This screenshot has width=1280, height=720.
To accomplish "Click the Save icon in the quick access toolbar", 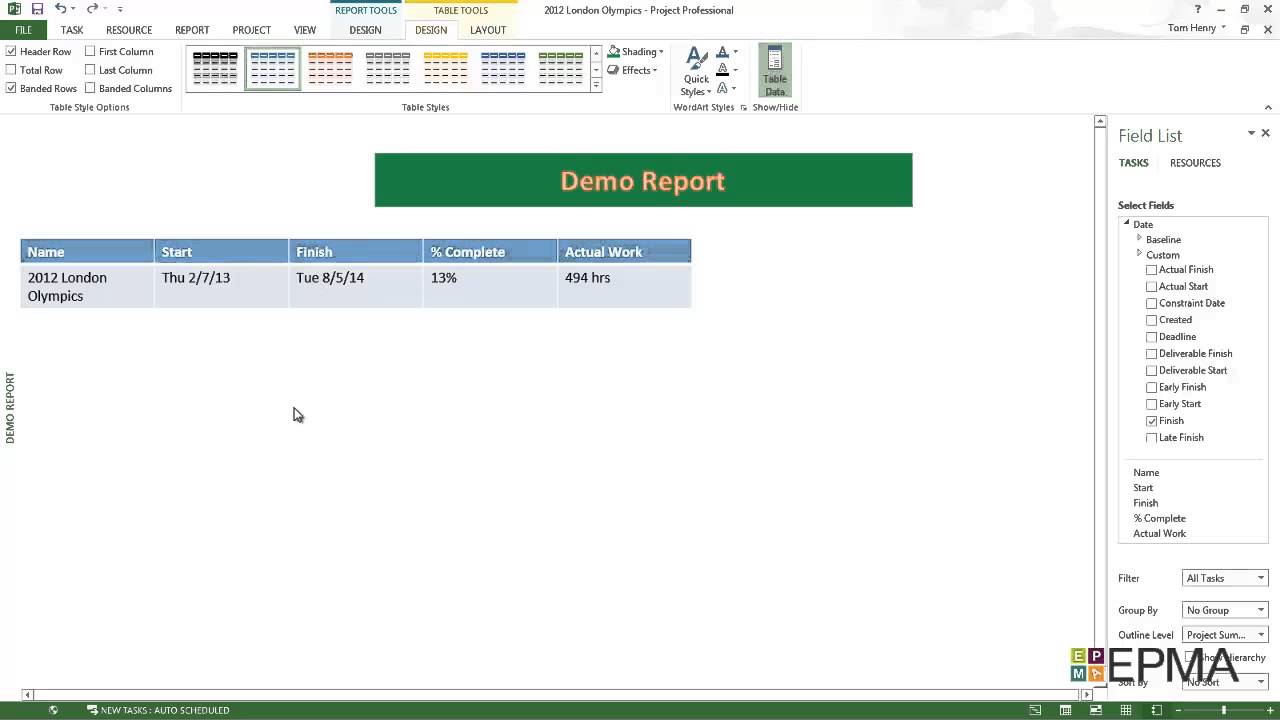I will pyautogui.click(x=37, y=9).
